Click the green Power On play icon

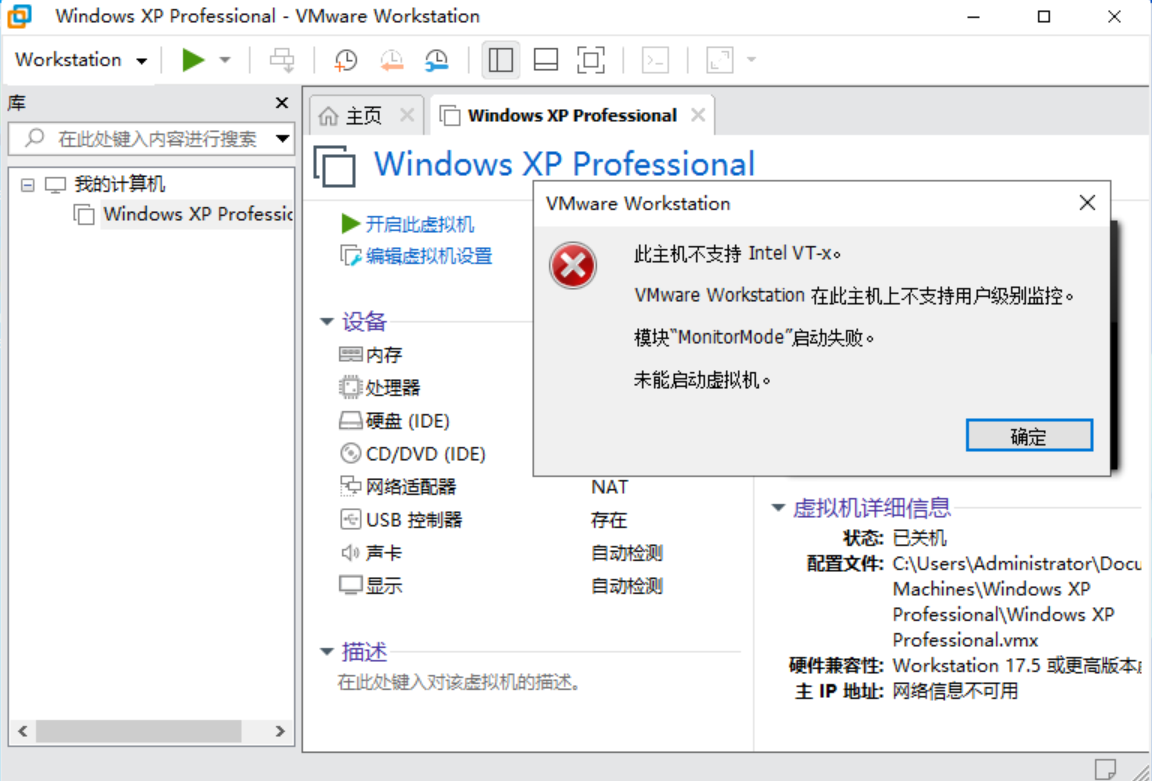pos(193,60)
